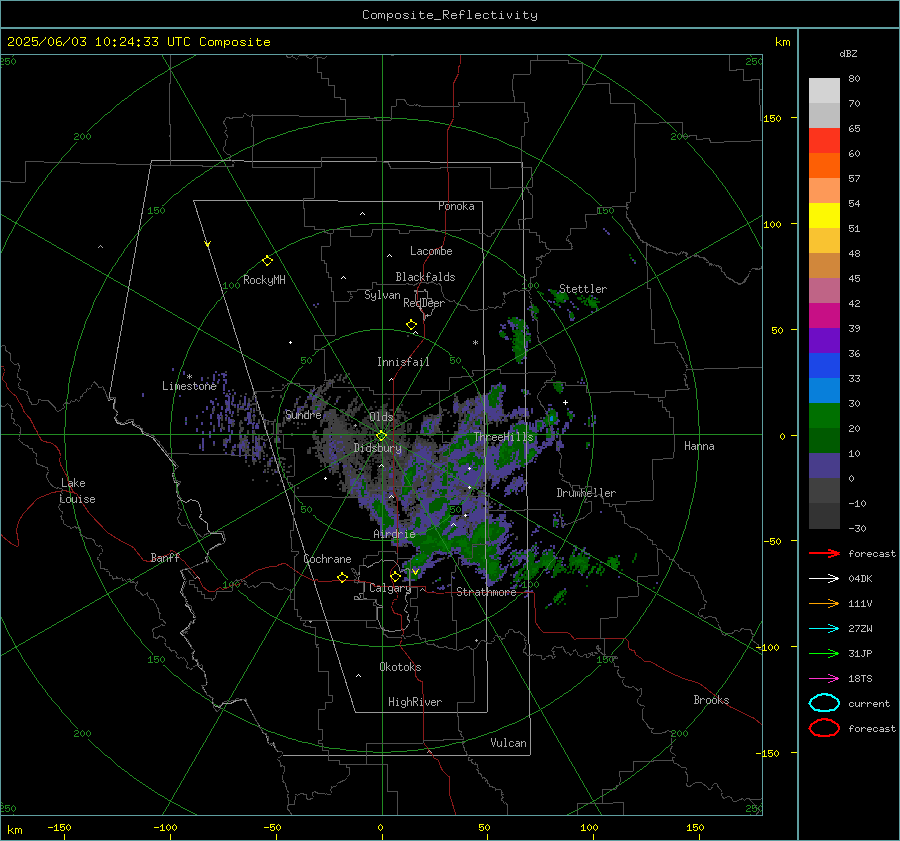
Task: Select the 04DK legend label
Action: (x=860, y=579)
